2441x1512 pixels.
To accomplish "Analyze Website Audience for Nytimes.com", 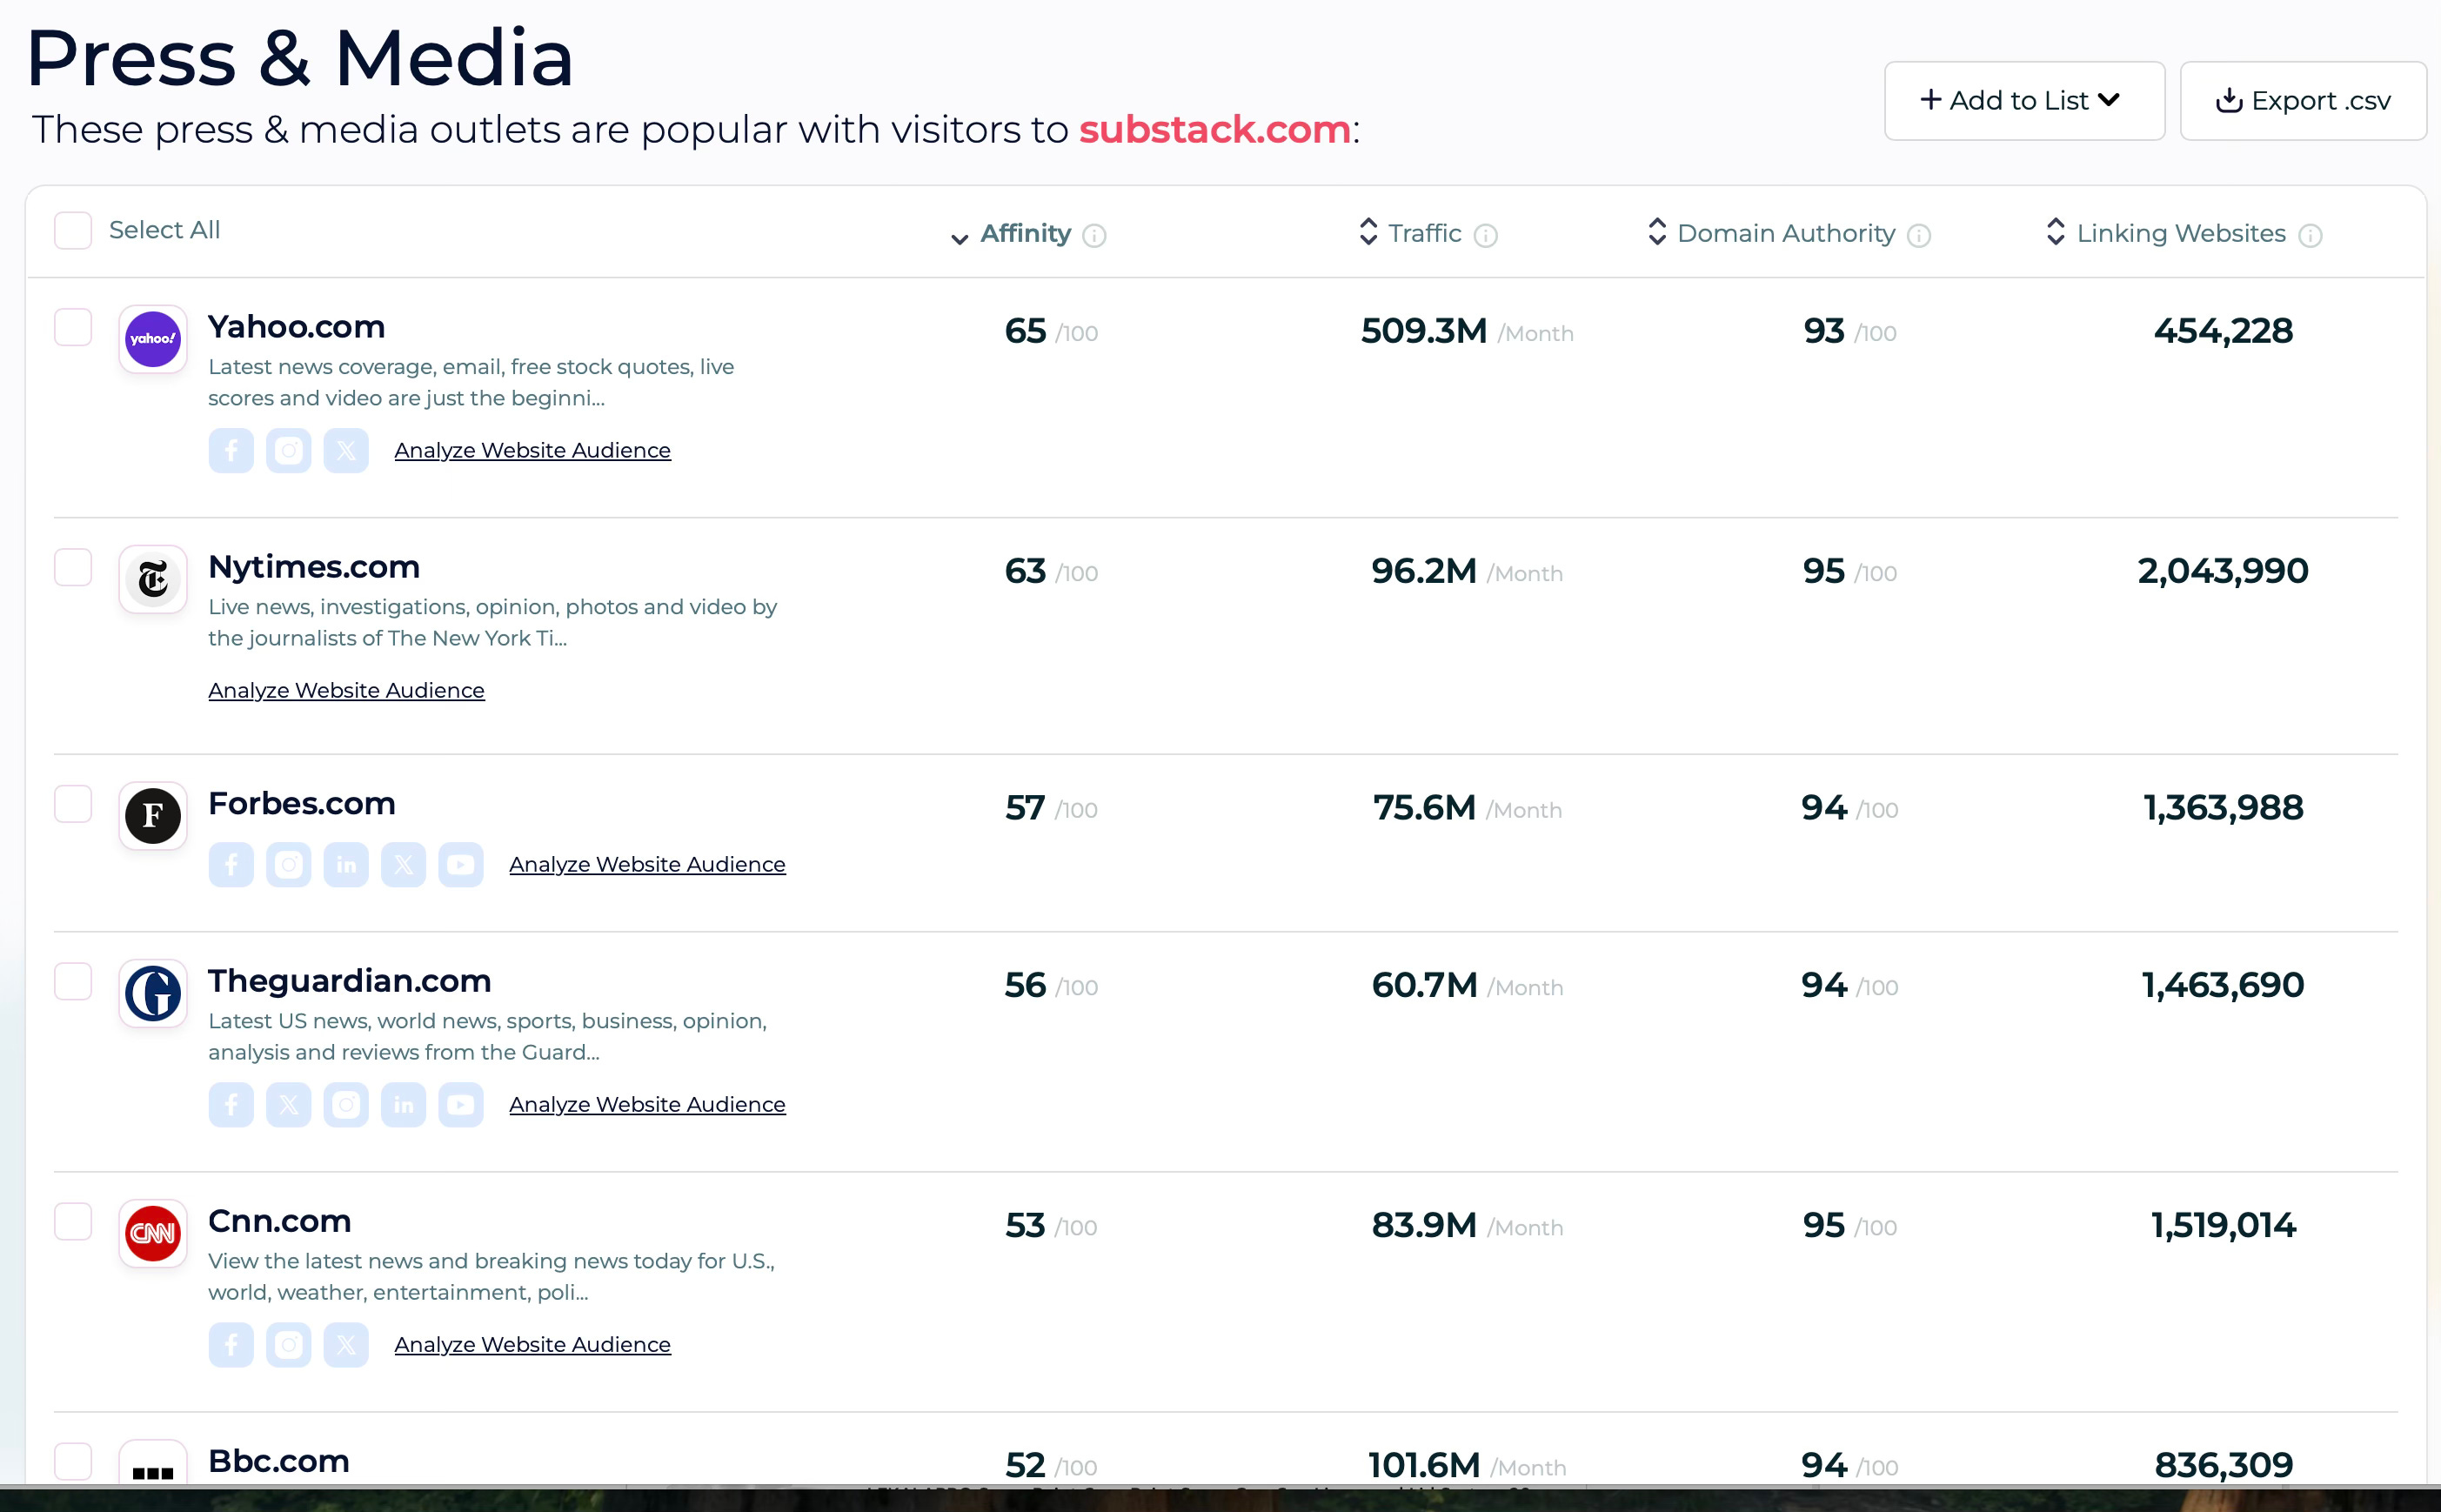I will [x=347, y=691].
